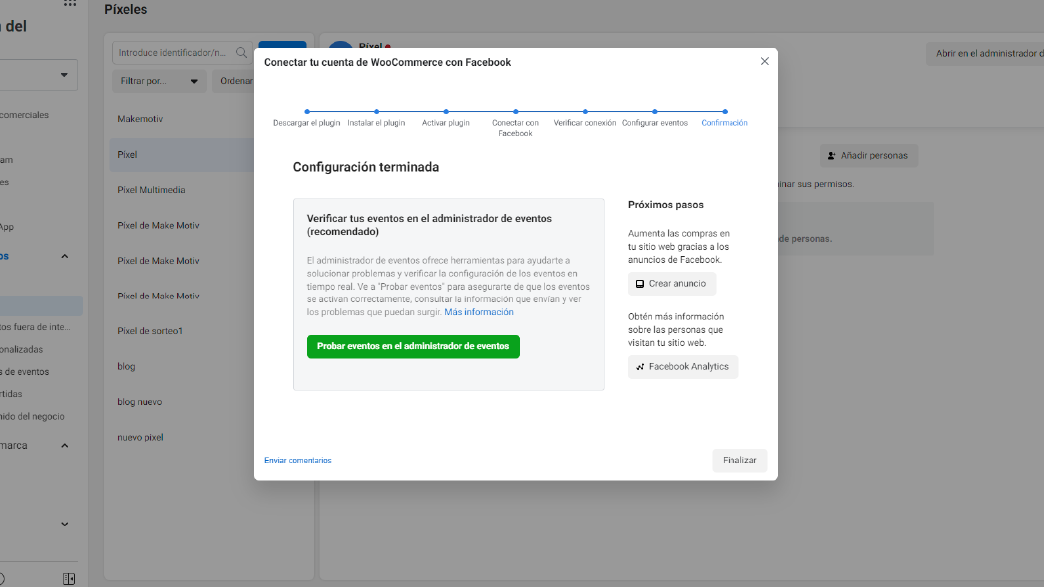Click the Facebook Analytics graph icon
Image resolution: width=1044 pixels, height=587 pixels.
tap(640, 367)
